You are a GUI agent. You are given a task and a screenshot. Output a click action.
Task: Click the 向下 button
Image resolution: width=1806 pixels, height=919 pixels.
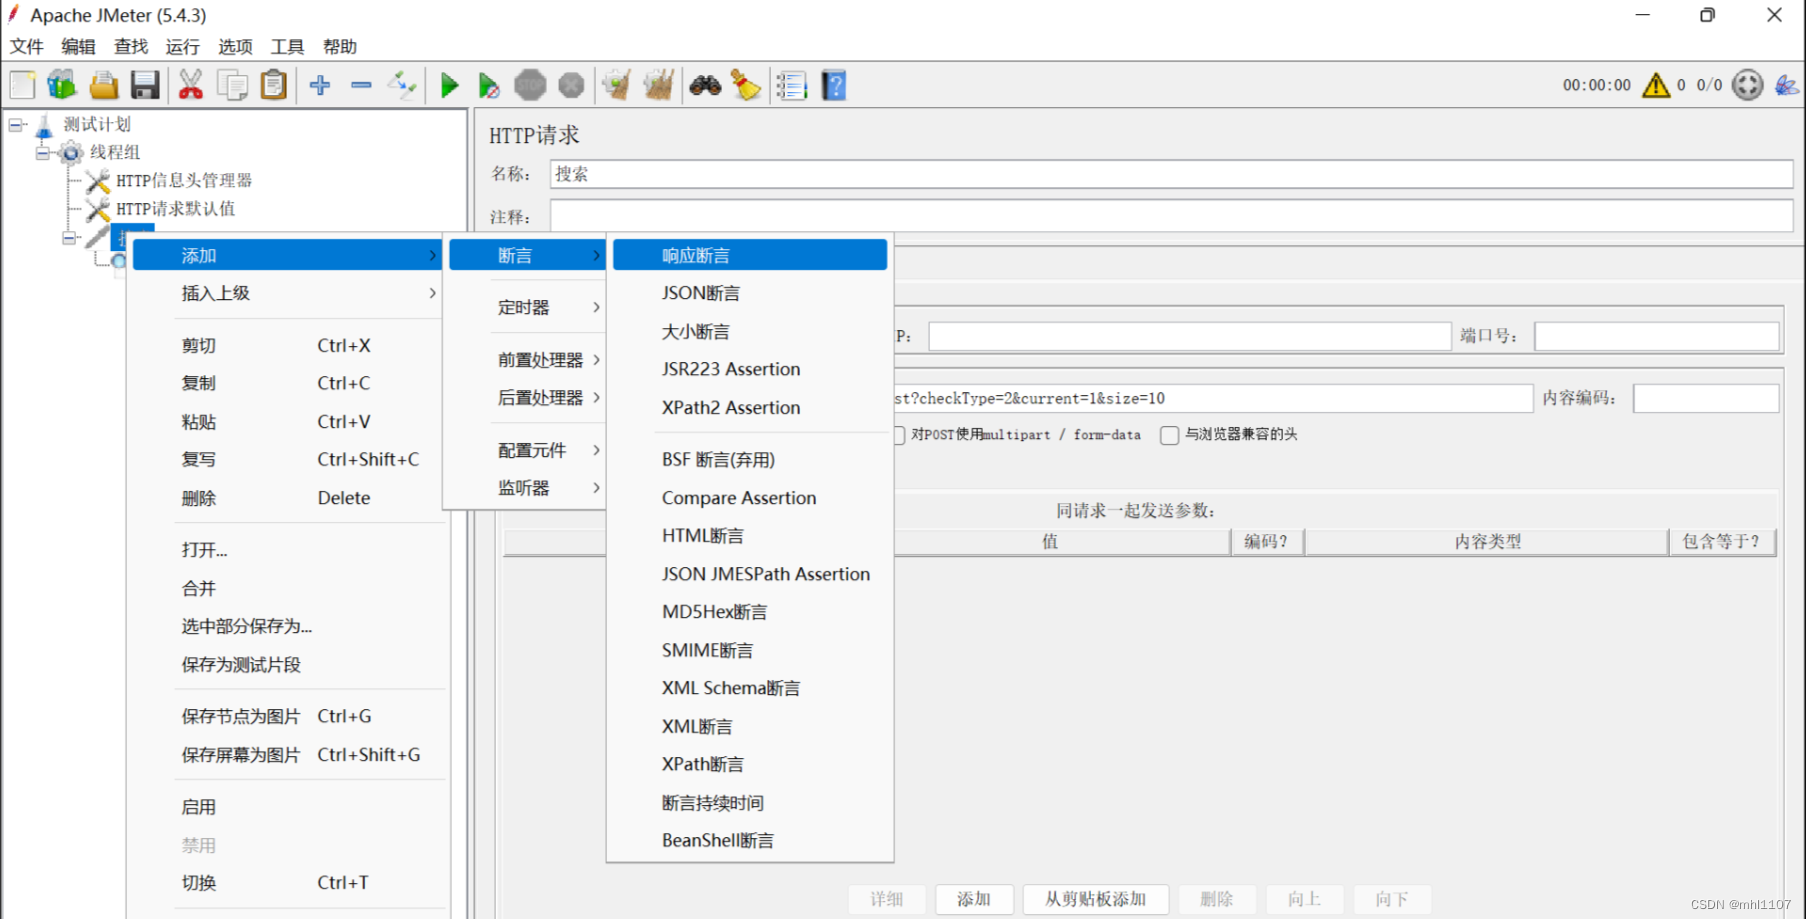1391,899
